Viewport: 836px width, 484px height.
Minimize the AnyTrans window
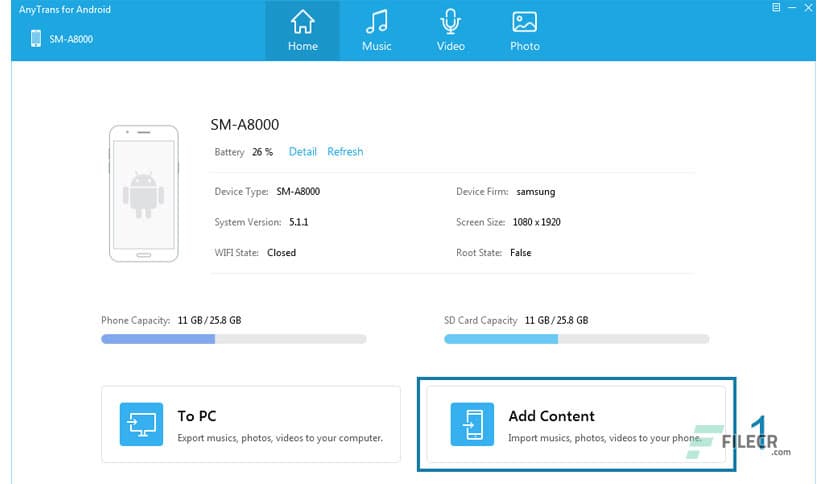pyautogui.click(x=792, y=7)
